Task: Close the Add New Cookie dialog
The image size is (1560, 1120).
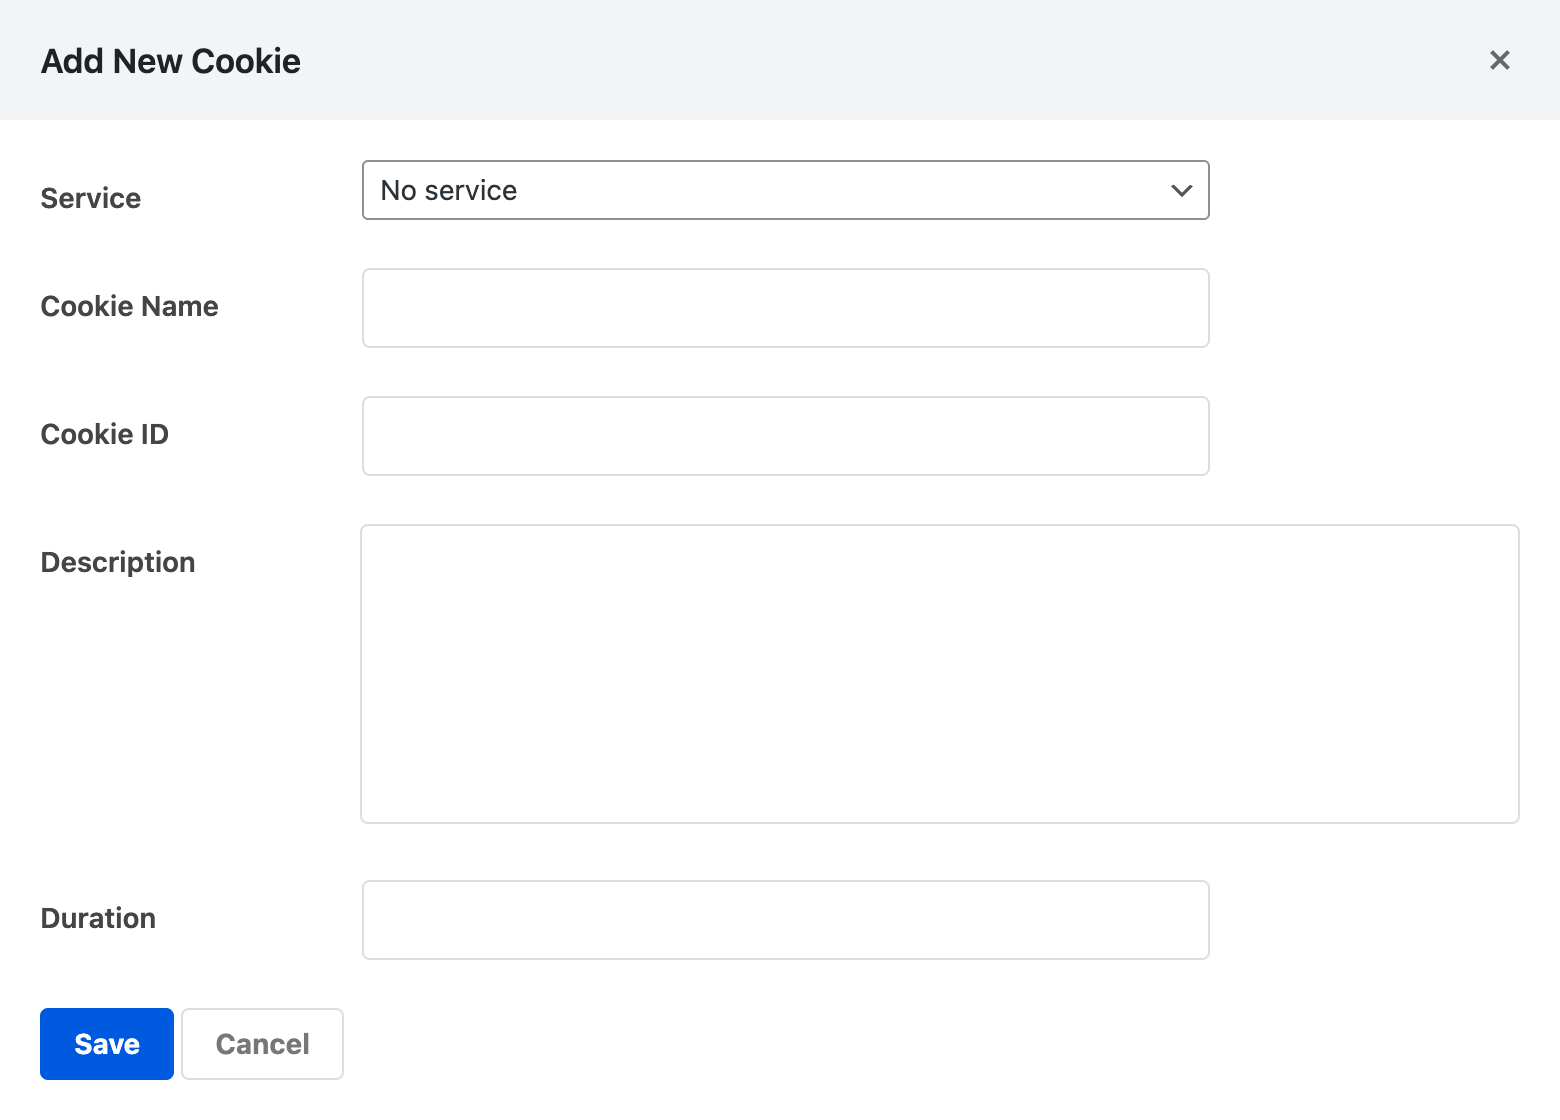Action: pyautogui.click(x=1499, y=60)
